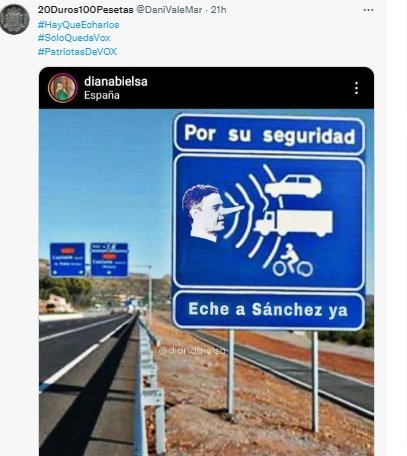Click the dianabielsa username text
Screen dimensions: 407x456
[x=116, y=81]
